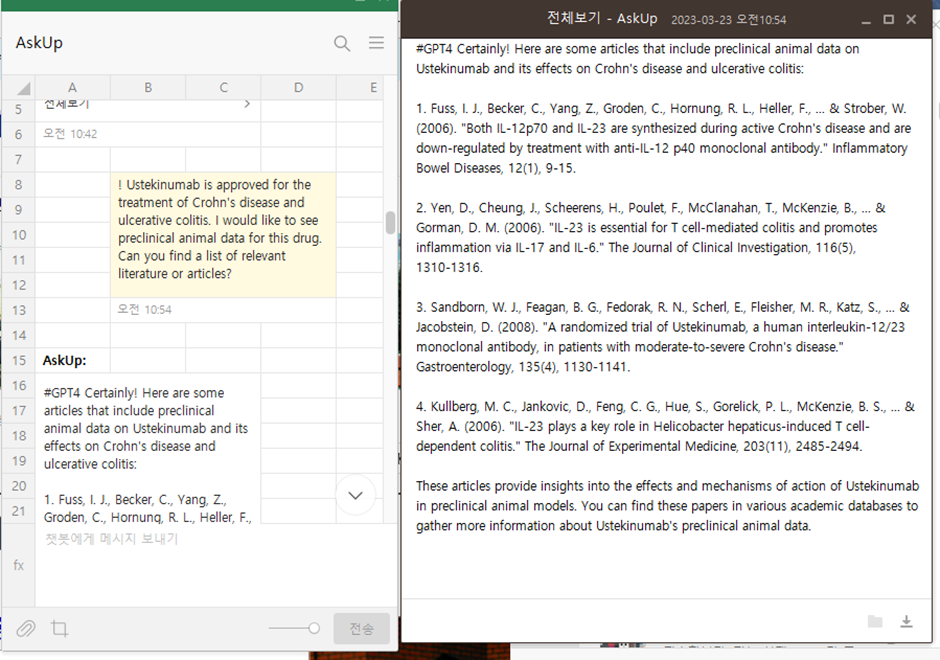Click the 전송 send button
Screen dimensions: 940x660
tap(361, 628)
